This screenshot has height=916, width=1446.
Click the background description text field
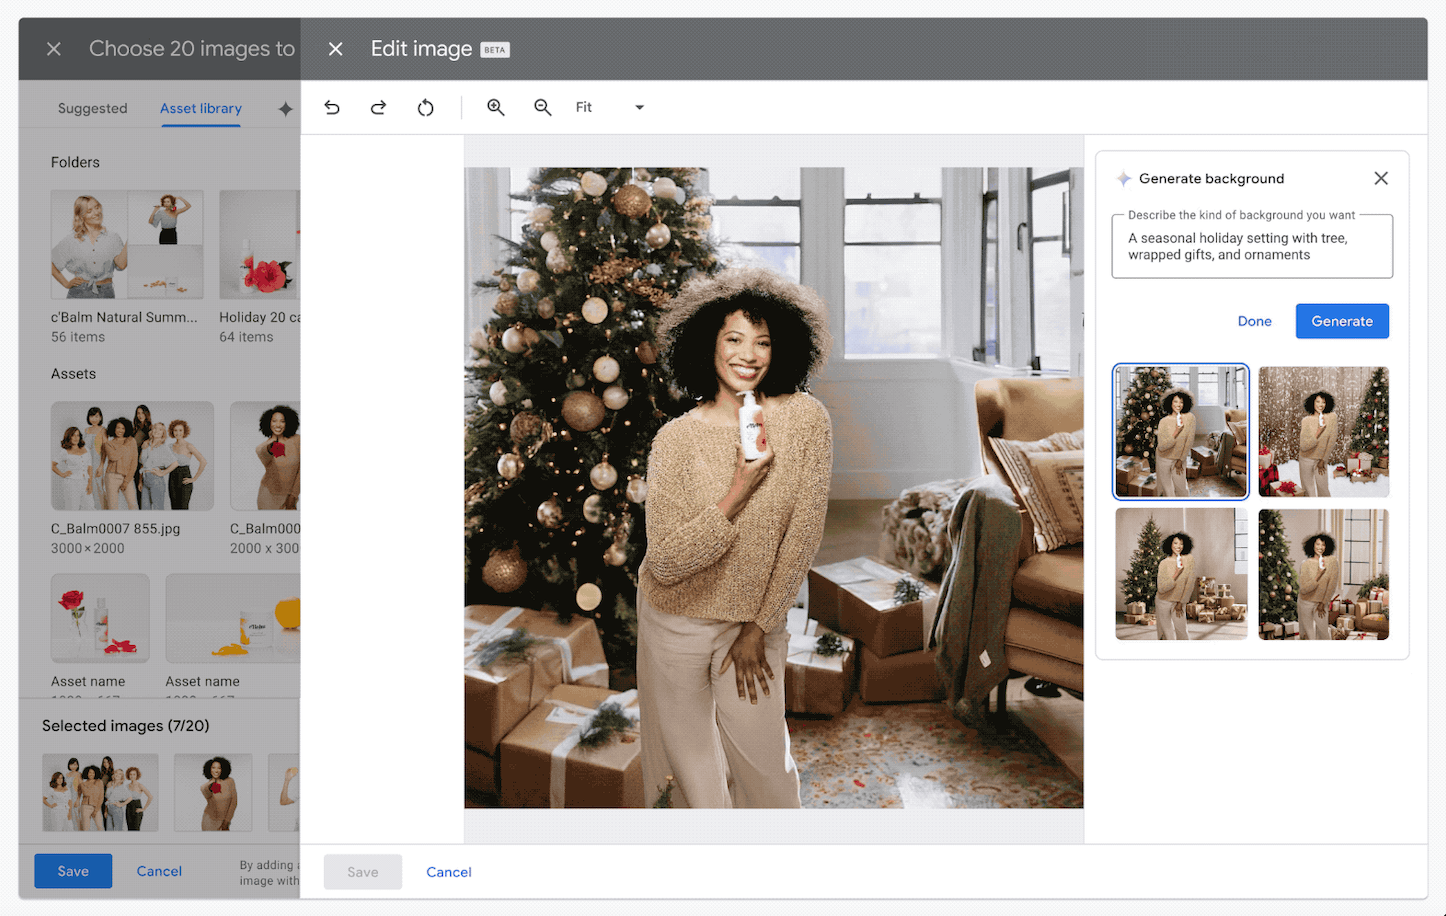coord(1252,246)
